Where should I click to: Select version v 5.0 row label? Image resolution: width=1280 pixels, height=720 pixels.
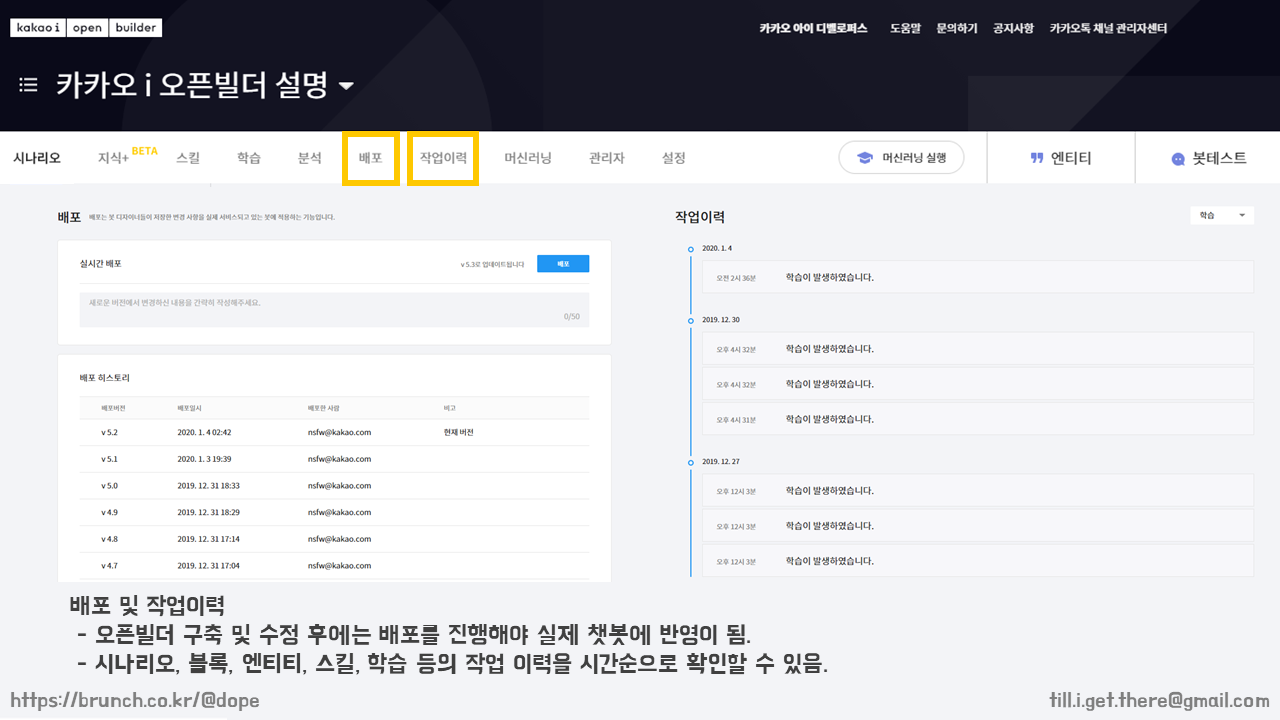point(109,486)
